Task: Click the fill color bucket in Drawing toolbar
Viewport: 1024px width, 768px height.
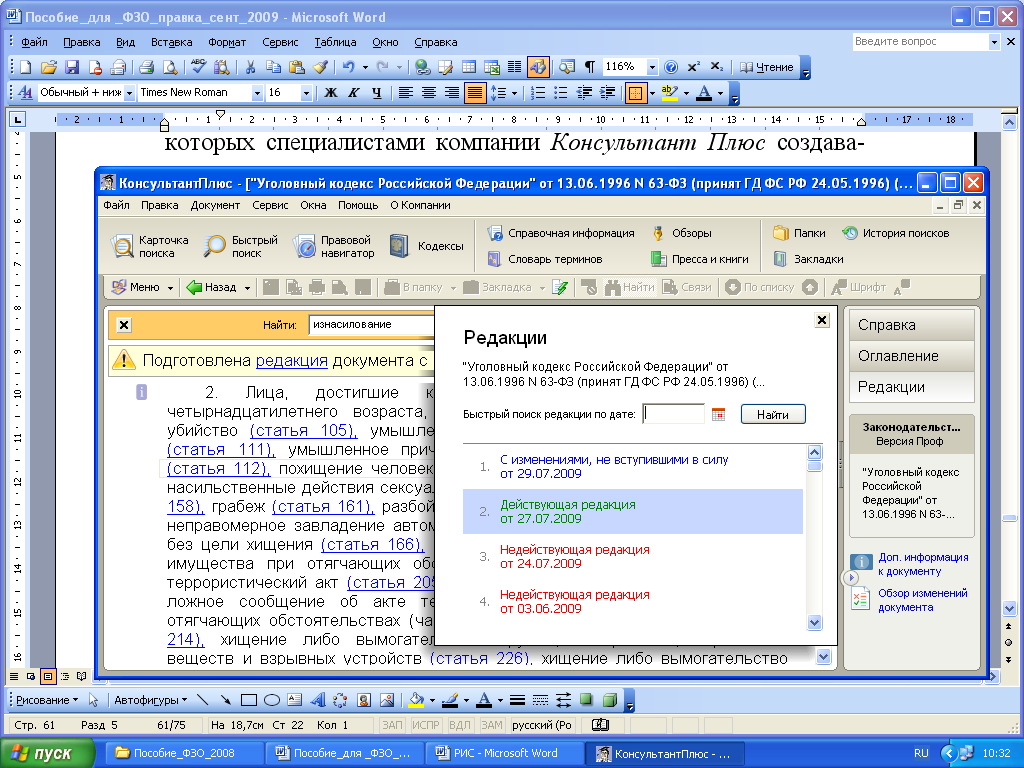Action: click(416, 700)
